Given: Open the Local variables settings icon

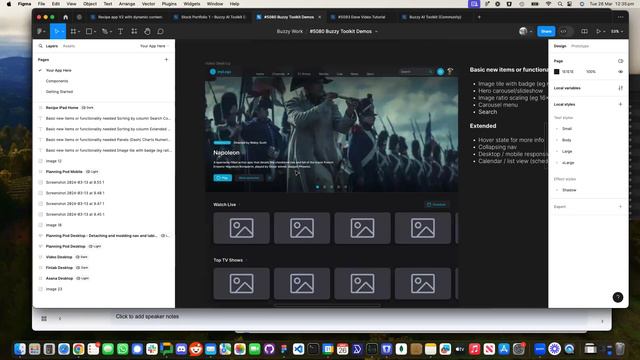Looking at the screenshot, I should pyautogui.click(x=620, y=88).
